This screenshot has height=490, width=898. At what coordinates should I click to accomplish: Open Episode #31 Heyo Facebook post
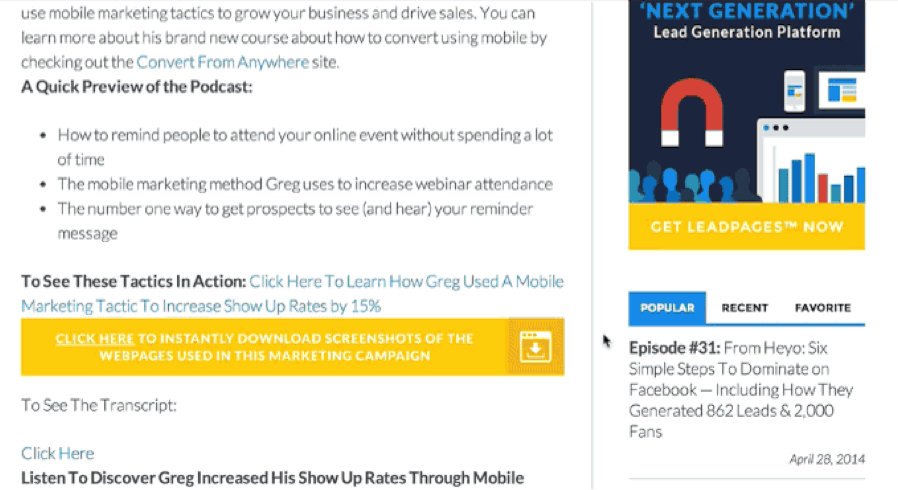(741, 389)
